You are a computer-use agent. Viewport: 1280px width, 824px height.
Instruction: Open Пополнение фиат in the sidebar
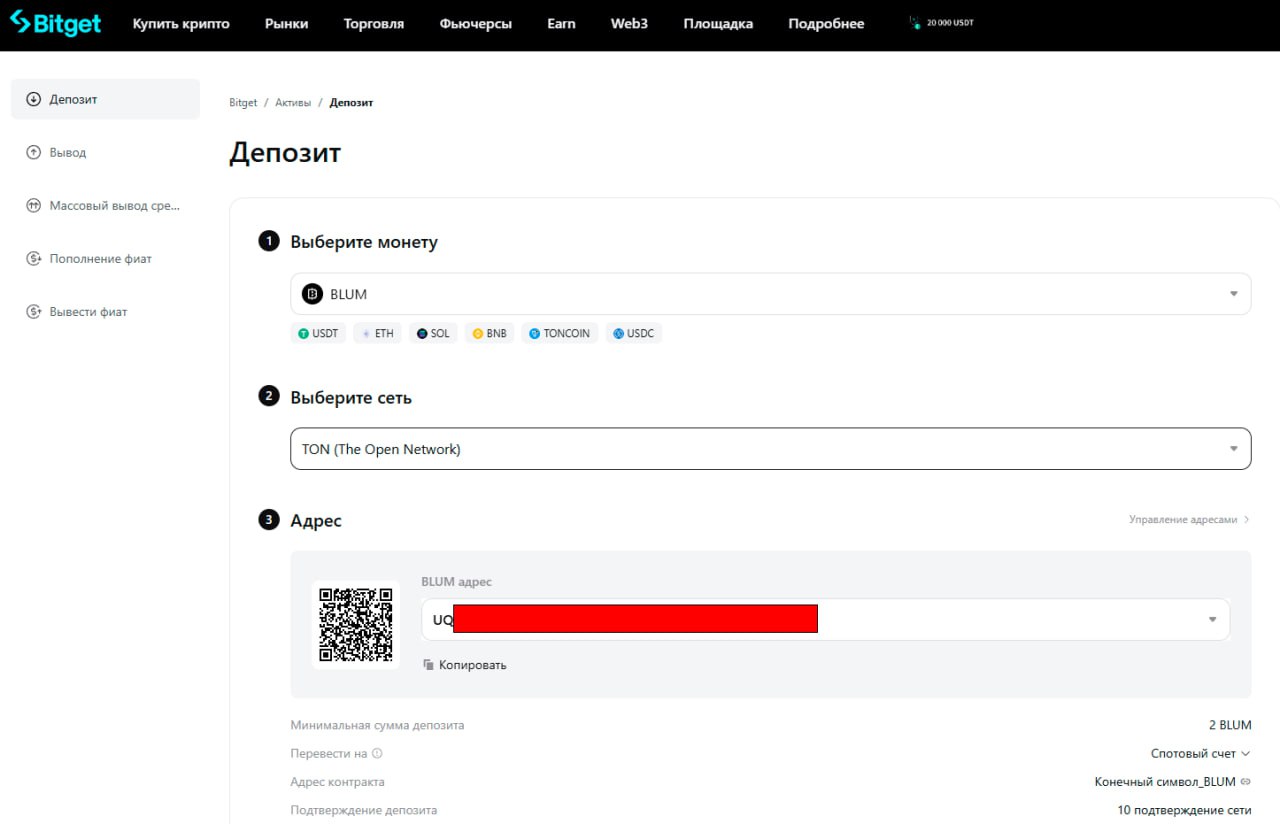coord(105,258)
